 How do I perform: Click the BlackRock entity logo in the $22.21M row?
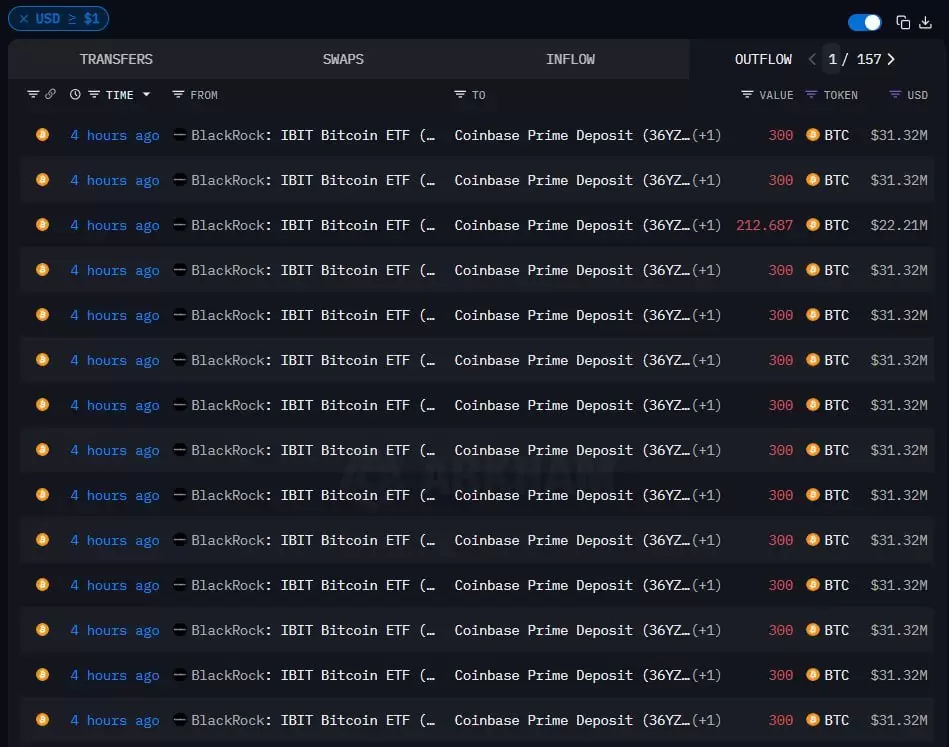click(179, 225)
